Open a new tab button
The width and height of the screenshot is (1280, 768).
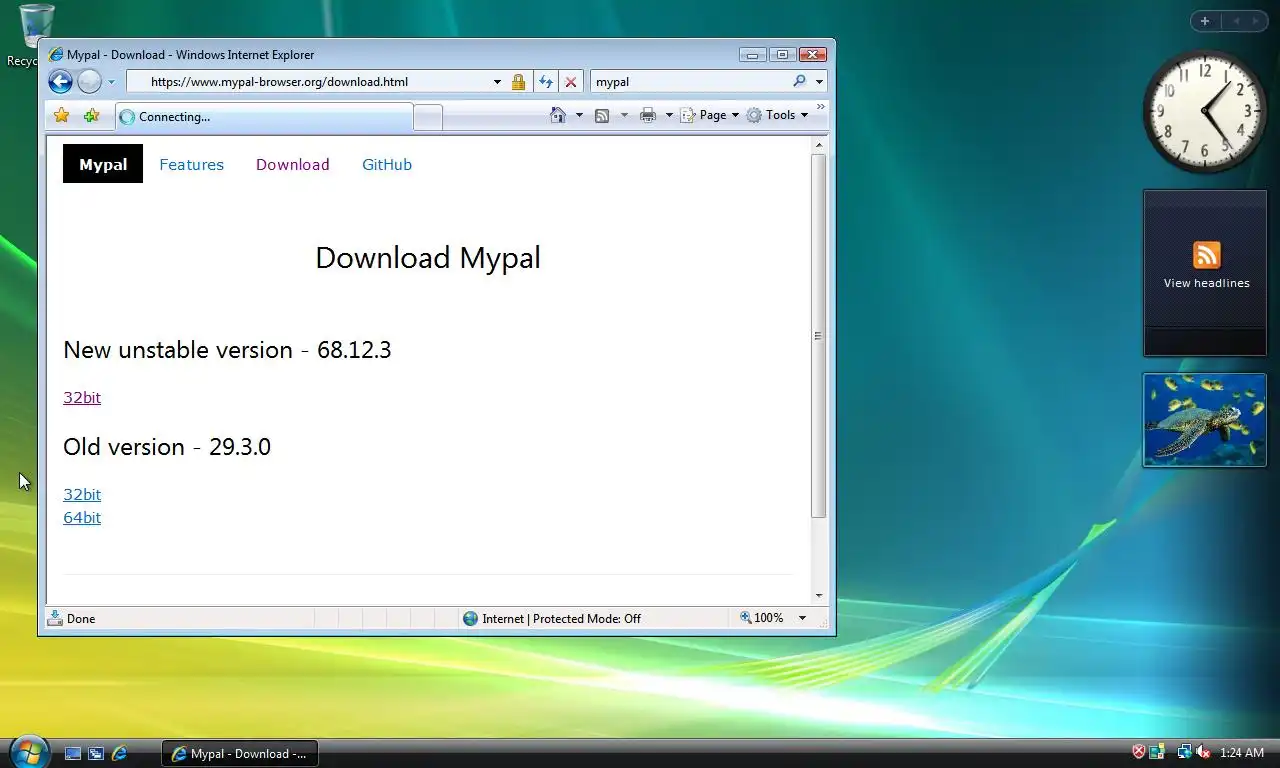click(428, 117)
